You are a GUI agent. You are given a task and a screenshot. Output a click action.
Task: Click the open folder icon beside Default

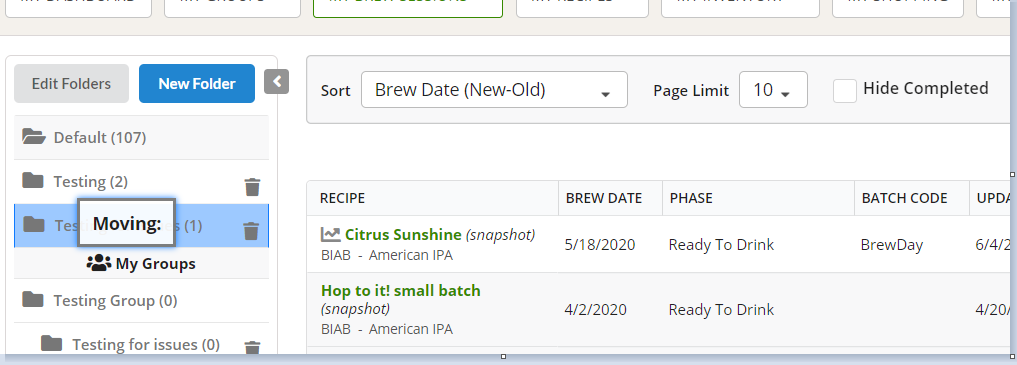[x=34, y=137]
